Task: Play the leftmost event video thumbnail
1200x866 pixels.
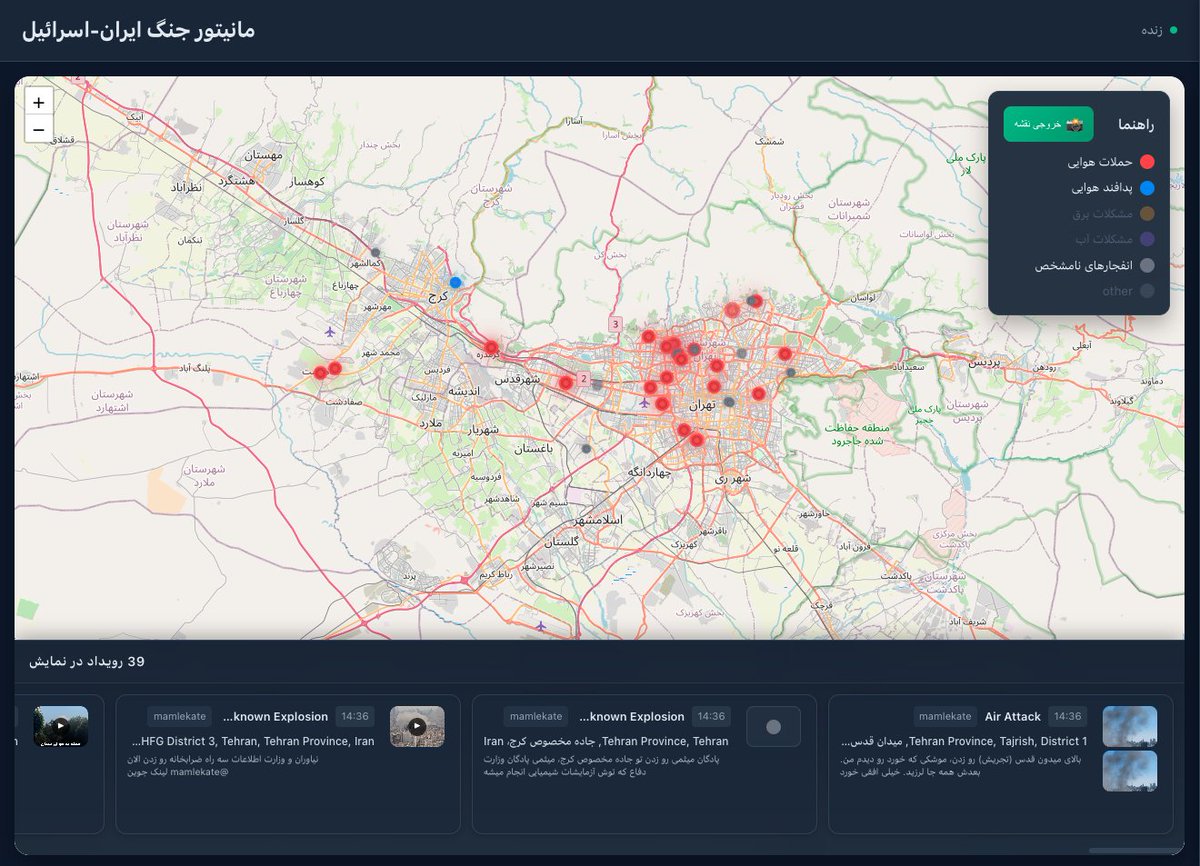Action: coord(60,727)
